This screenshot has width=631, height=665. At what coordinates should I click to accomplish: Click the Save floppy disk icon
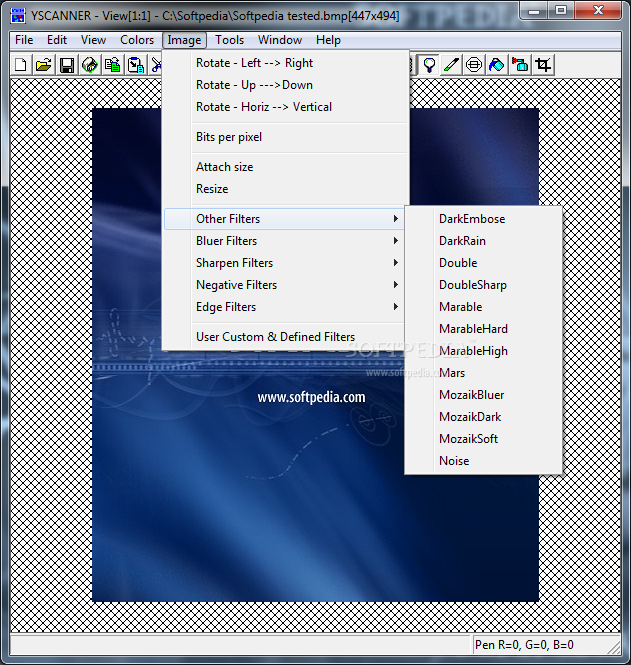click(x=67, y=65)
